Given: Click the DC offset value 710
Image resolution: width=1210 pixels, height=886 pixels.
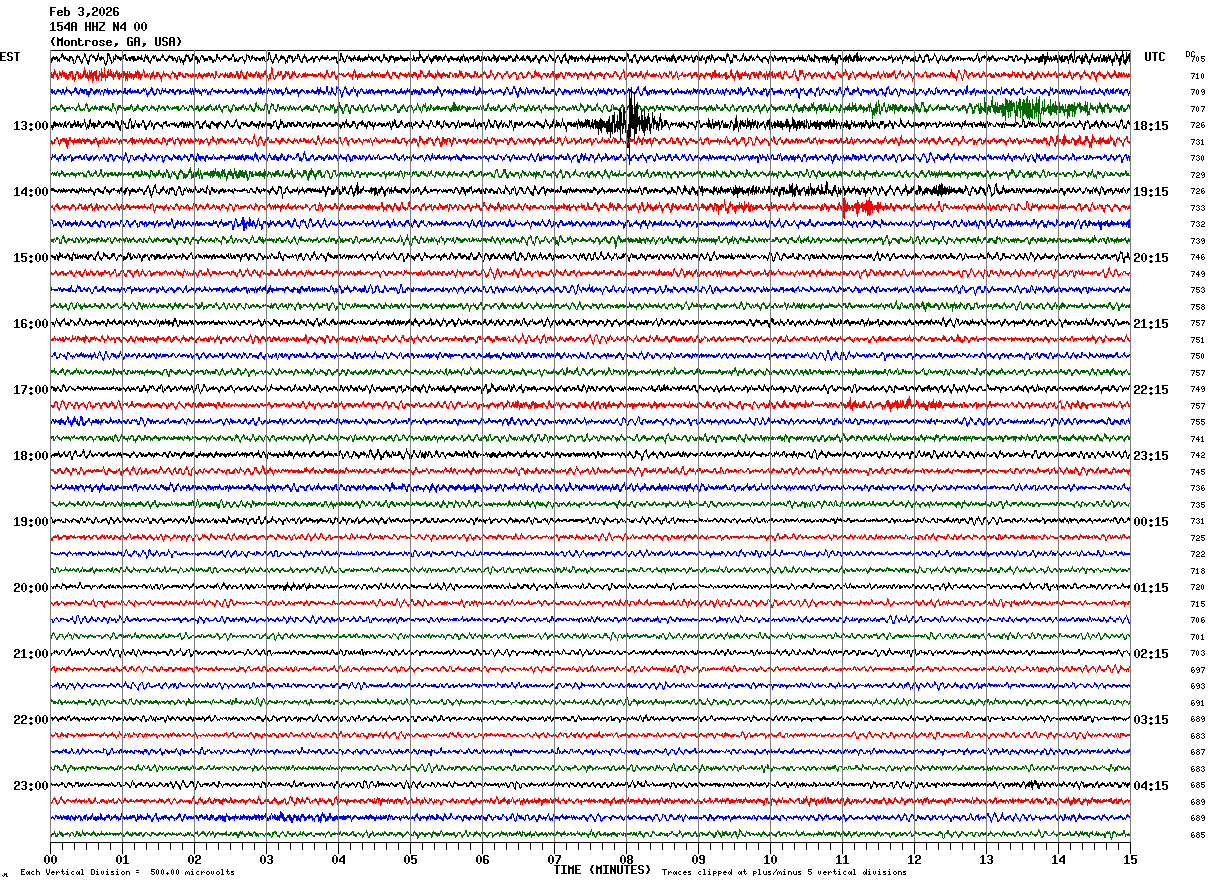Looking at the screenshot, I should [x=1197, y=76].
